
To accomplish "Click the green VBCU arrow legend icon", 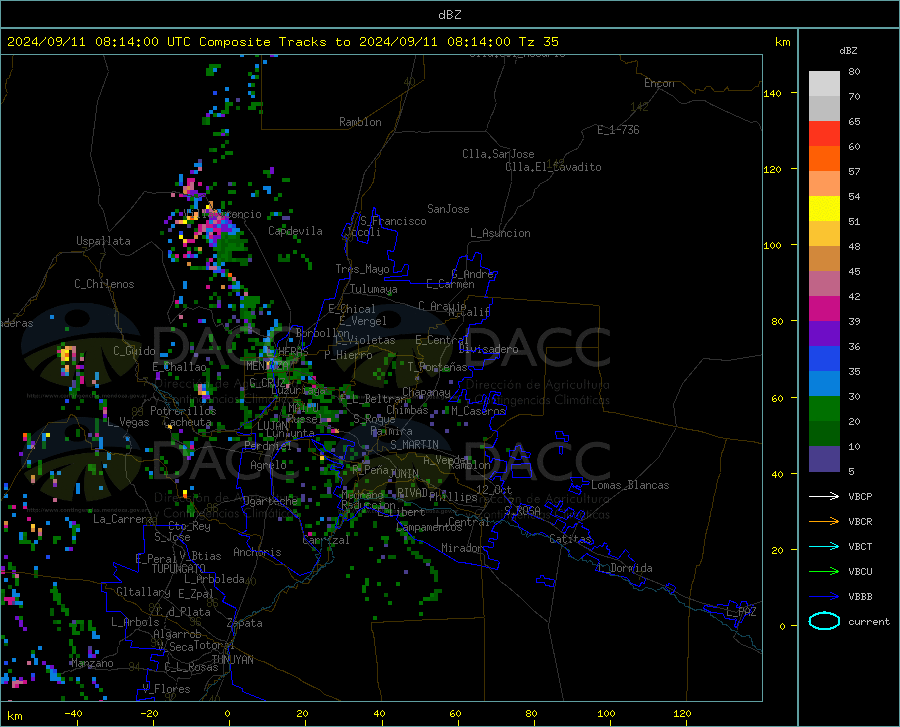I will pyautogui.click(x=824, y=572).
